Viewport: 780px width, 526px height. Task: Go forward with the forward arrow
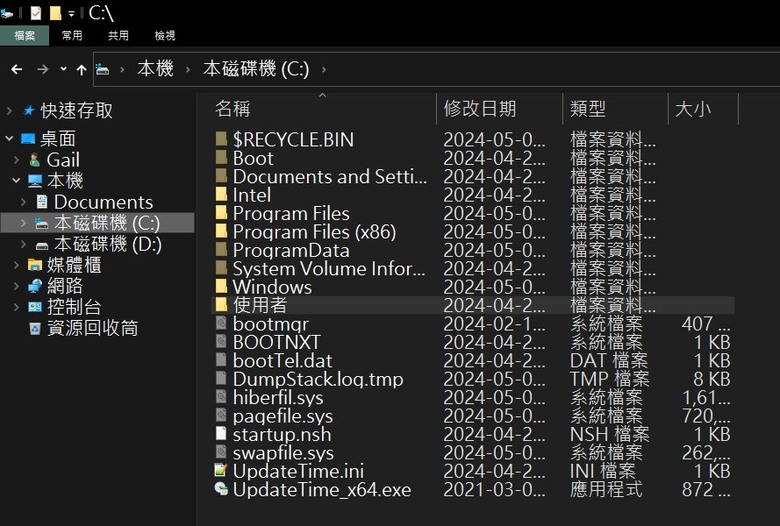tap(43, 70)
